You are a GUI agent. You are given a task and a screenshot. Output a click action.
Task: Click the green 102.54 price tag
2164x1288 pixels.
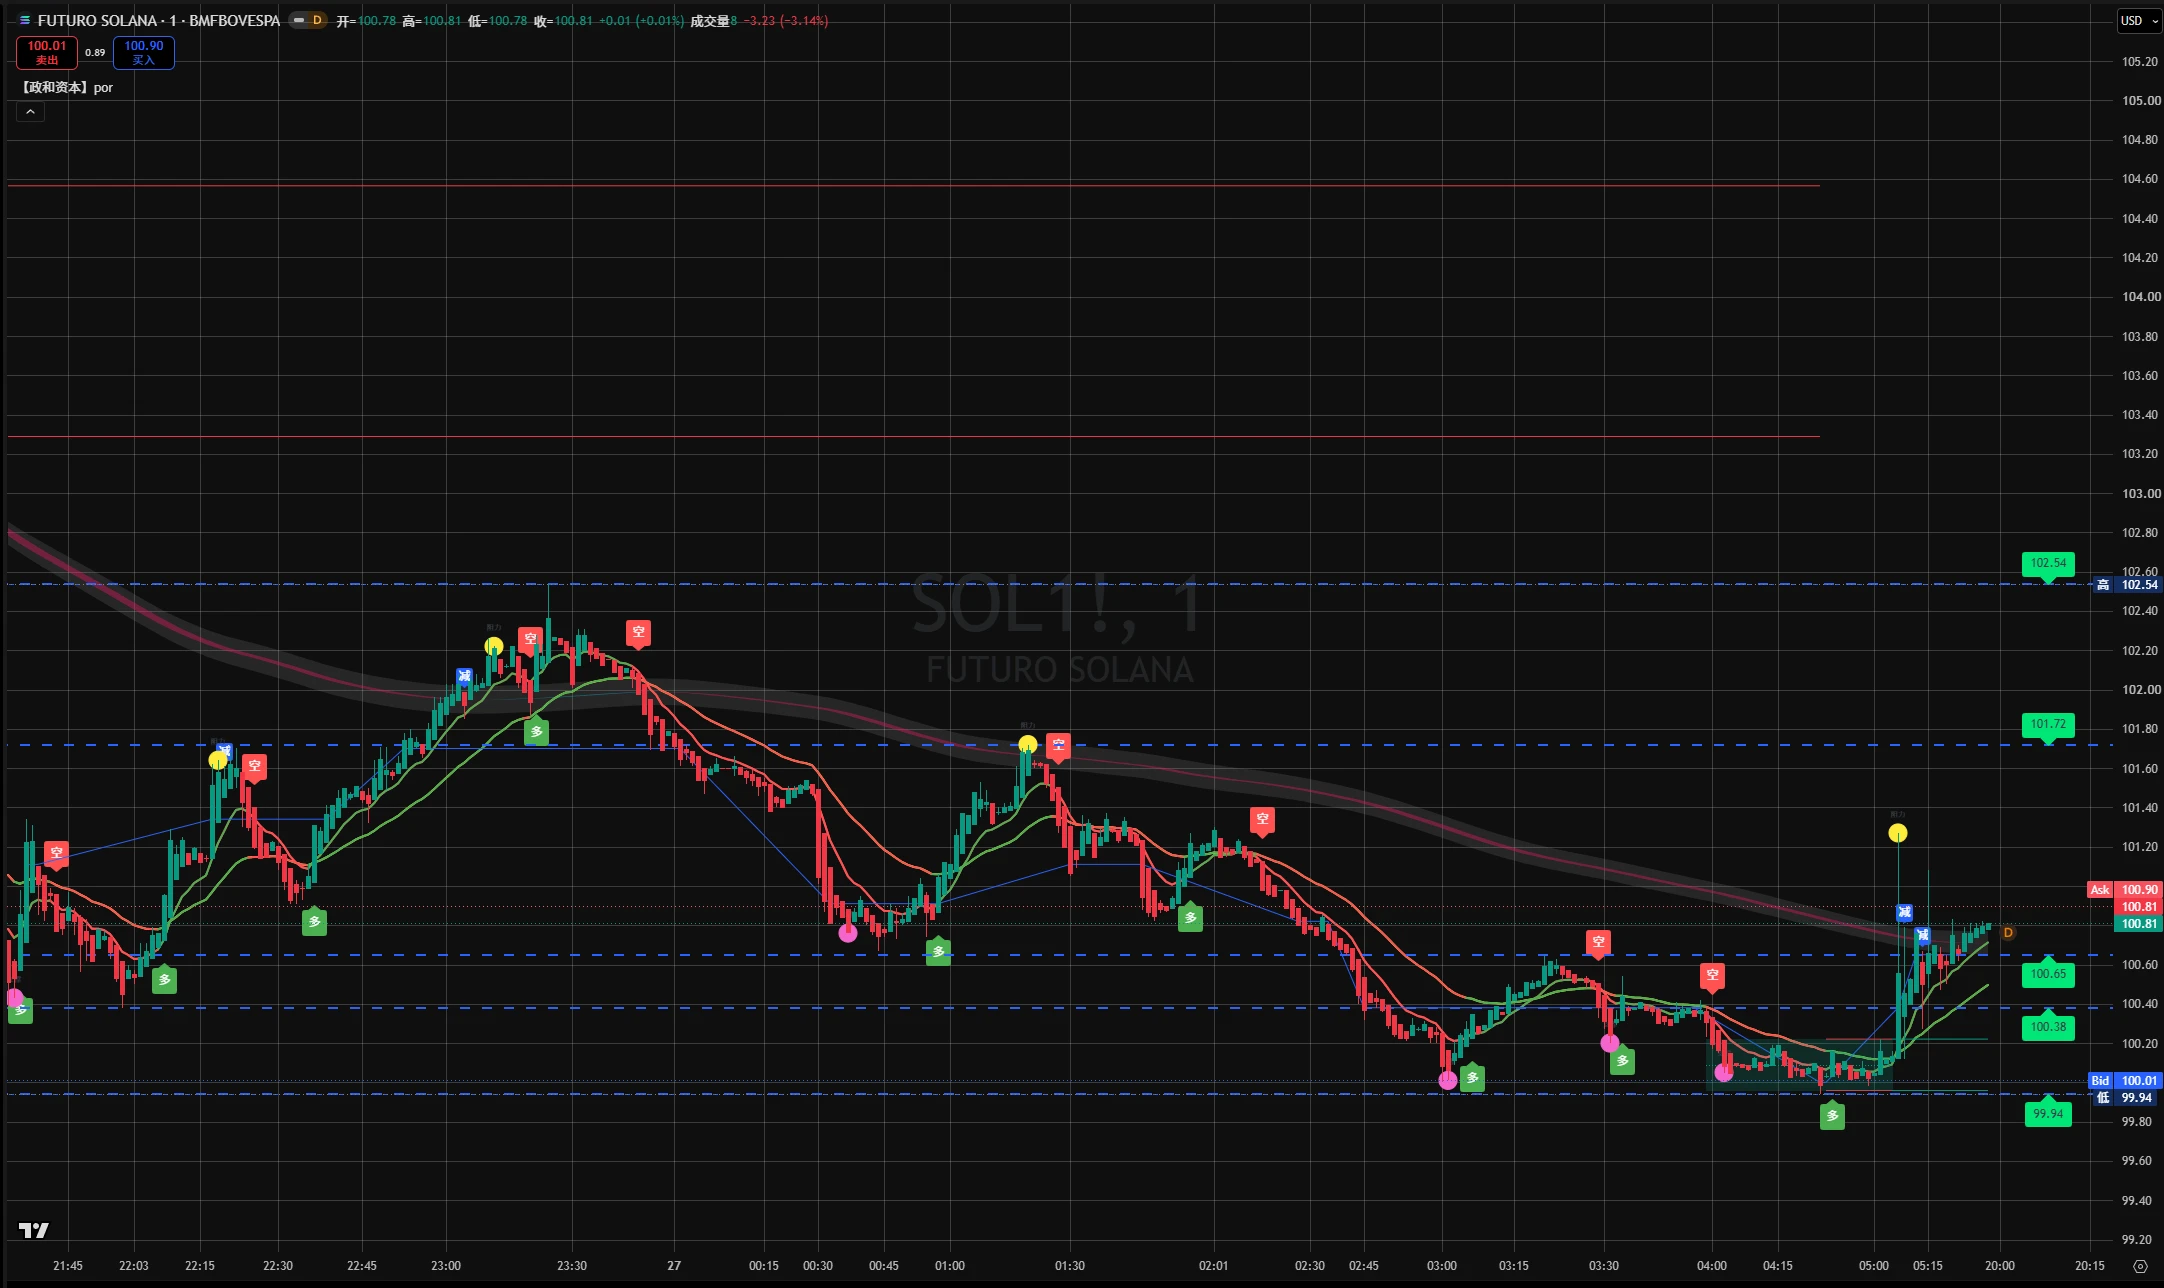point(2048,564)
